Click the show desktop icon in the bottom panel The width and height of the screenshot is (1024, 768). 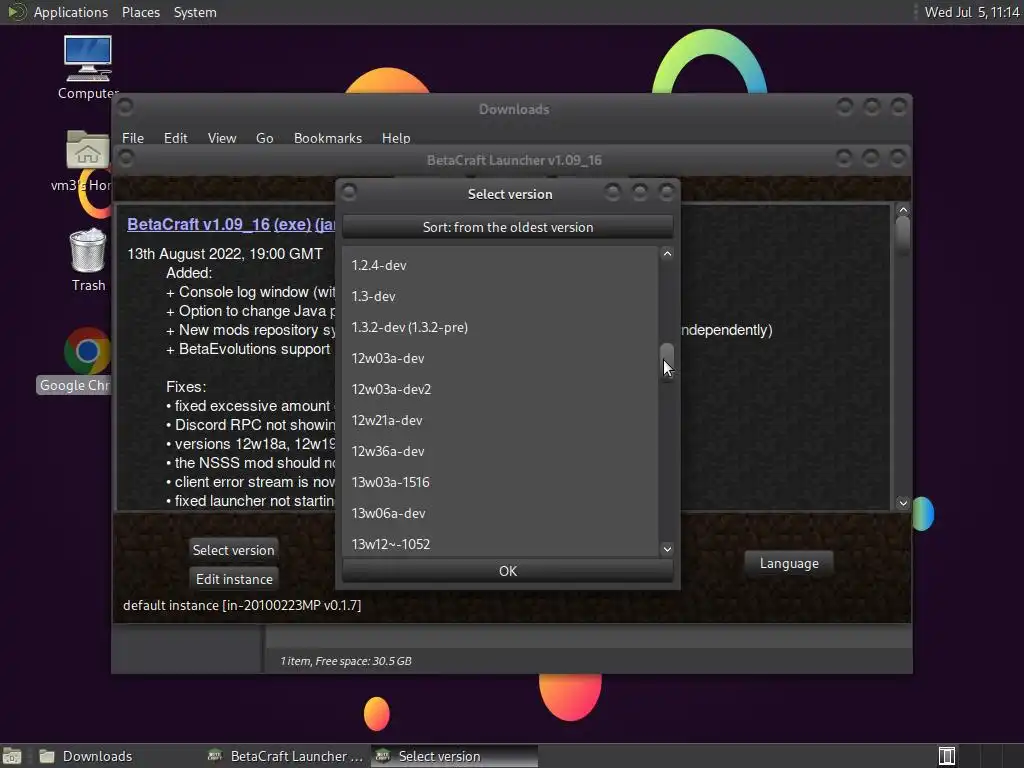(12, 756)
